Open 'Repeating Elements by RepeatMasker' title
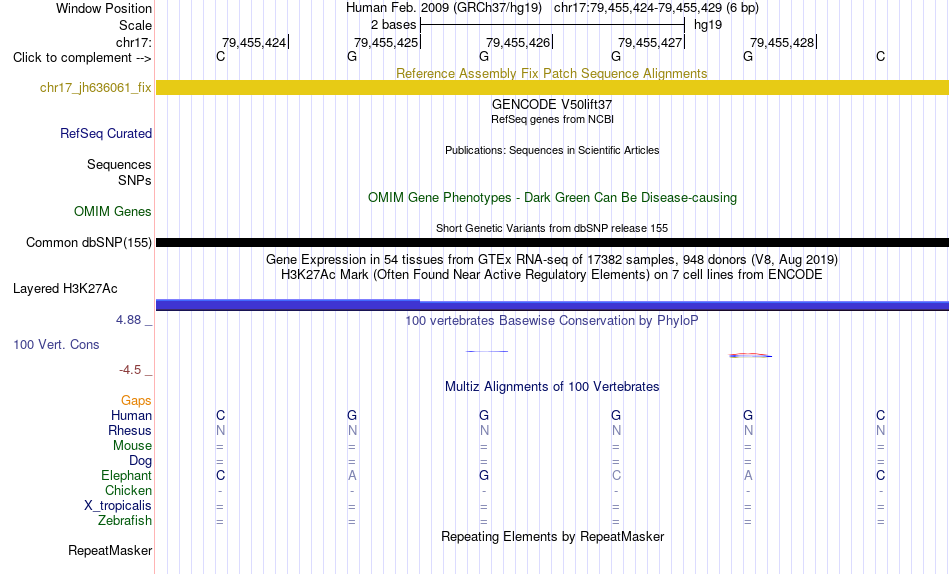Image resolution: width=950 pixels, height=574 pixels. click(x=552, y=537)
